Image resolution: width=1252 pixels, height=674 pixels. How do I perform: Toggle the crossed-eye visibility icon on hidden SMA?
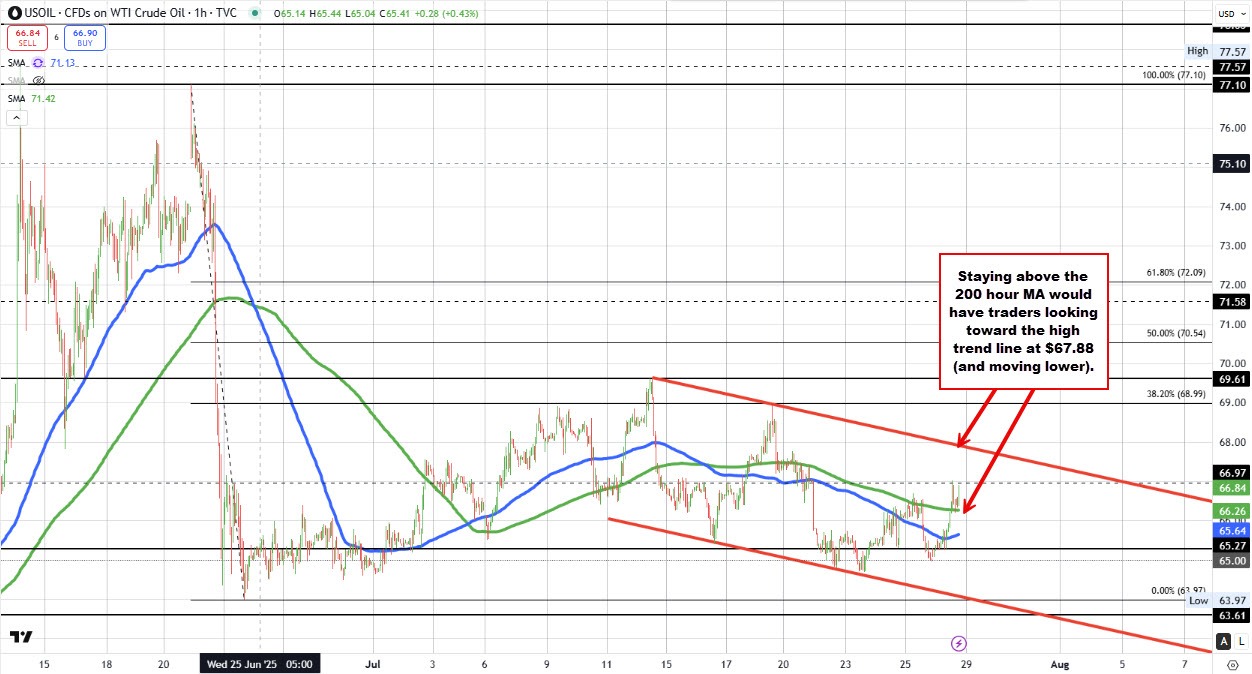(x=40, y=79)
